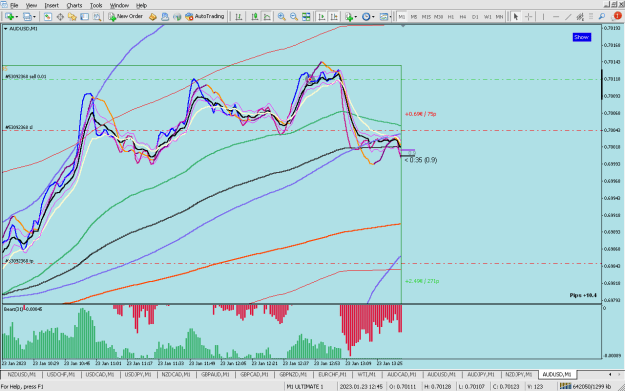
Task: Switch timeframe to H4
Action: pos(463,17)
